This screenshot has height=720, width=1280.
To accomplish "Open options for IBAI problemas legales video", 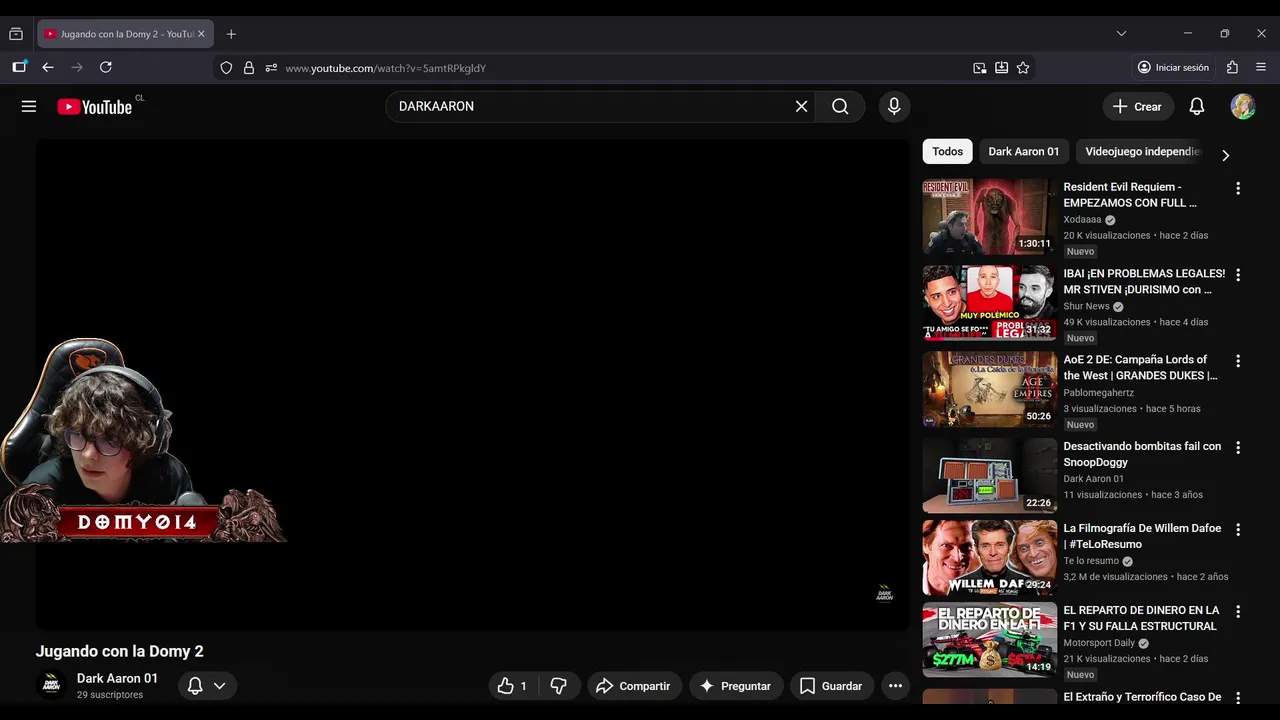I will click(x=1238, y=274).
